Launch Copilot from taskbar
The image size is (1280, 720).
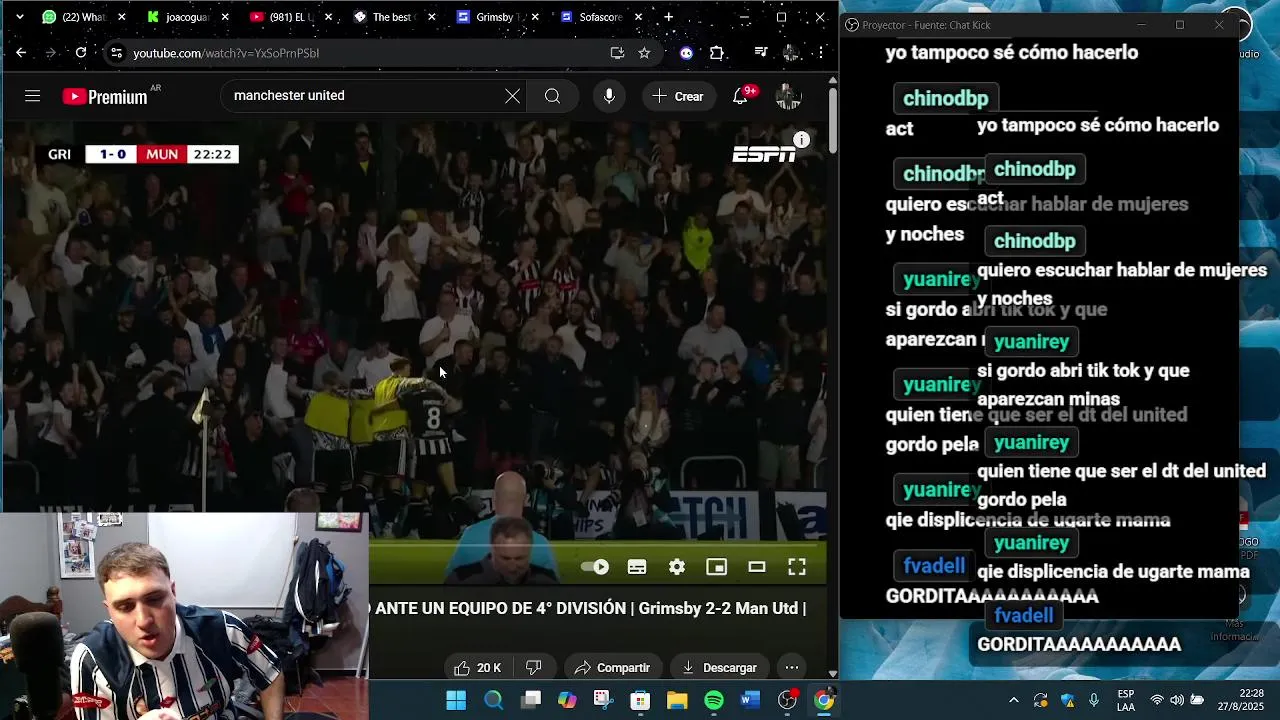pos(567,700)
